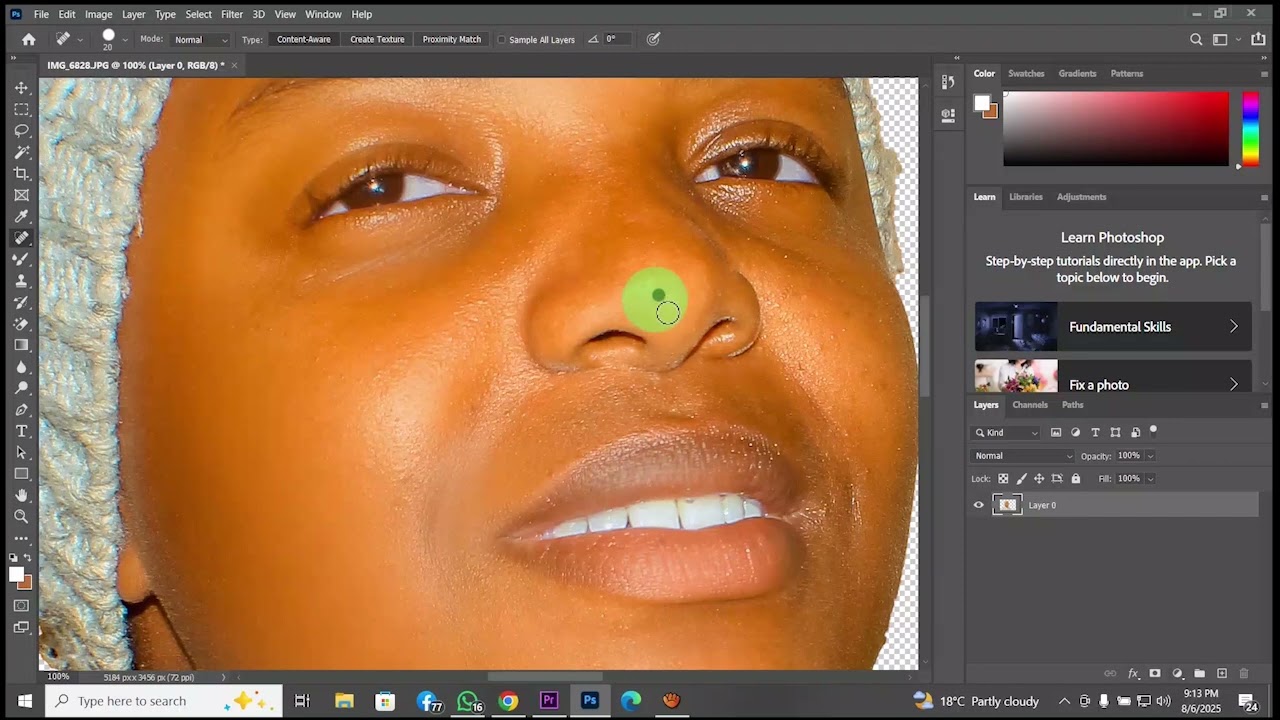Toggle lock transparent pixels

point(1003,479)
